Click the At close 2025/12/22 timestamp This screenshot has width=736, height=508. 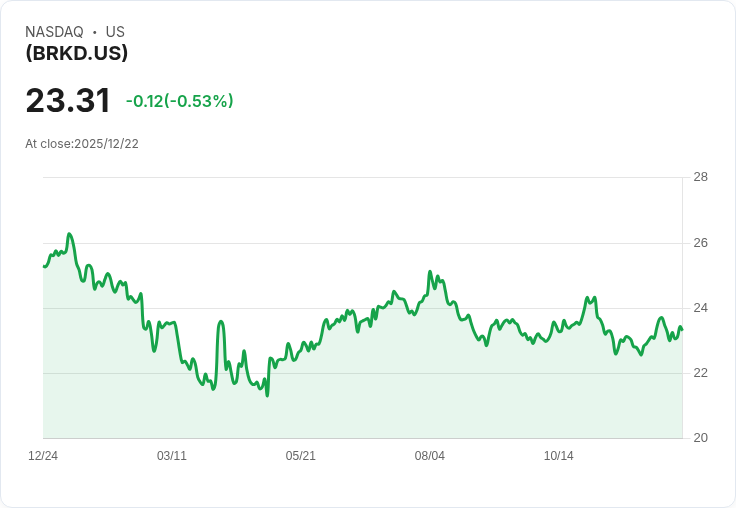pos(82,144)
